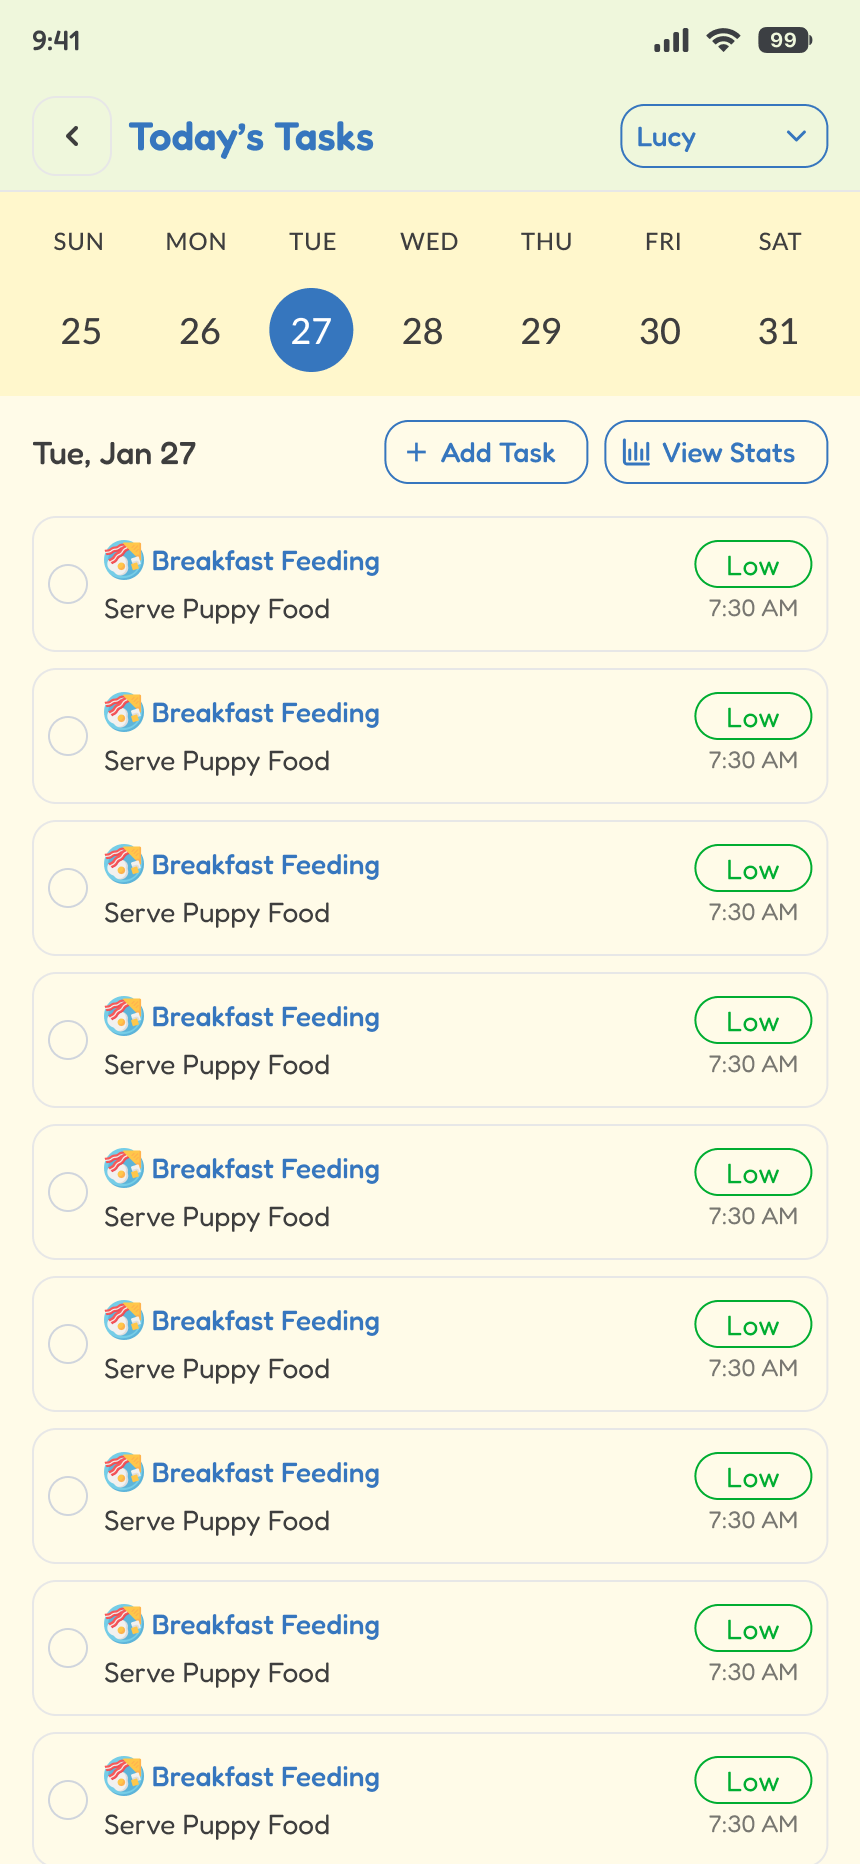Image resolution: width=860 pixels, height=1864 pixels.
Task: Select Wednesday 28 in the week strip
Action: (x=423, y=331)
